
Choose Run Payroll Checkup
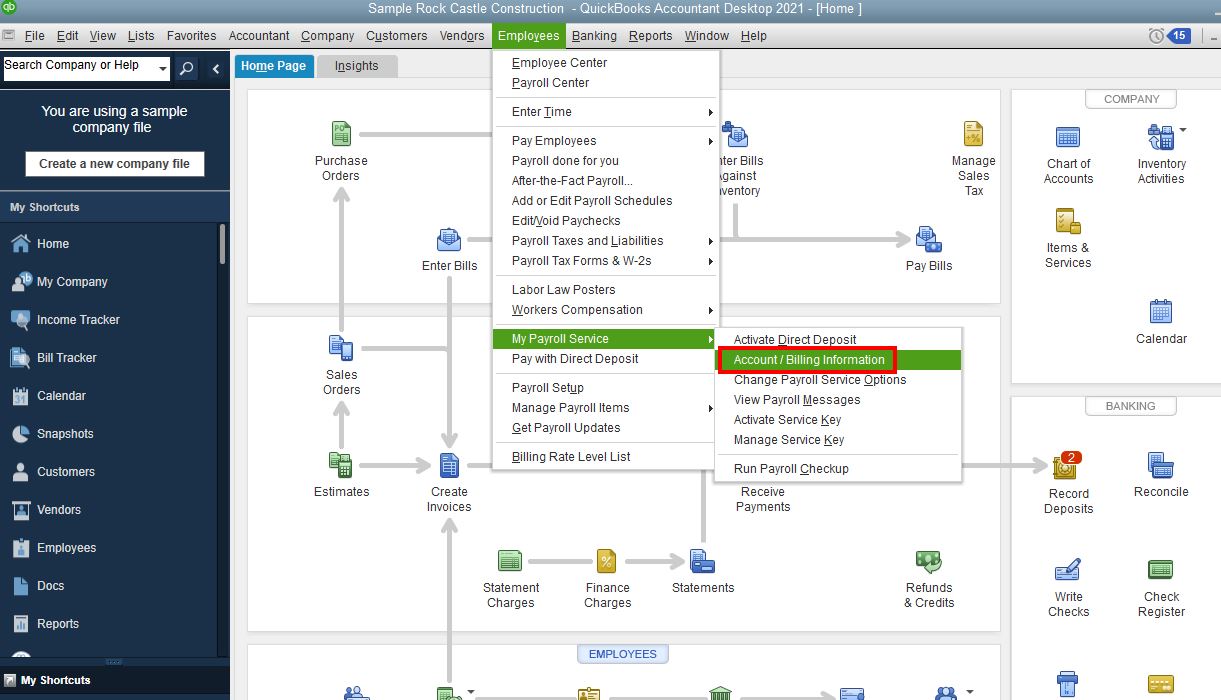click(x=791, y=469)
